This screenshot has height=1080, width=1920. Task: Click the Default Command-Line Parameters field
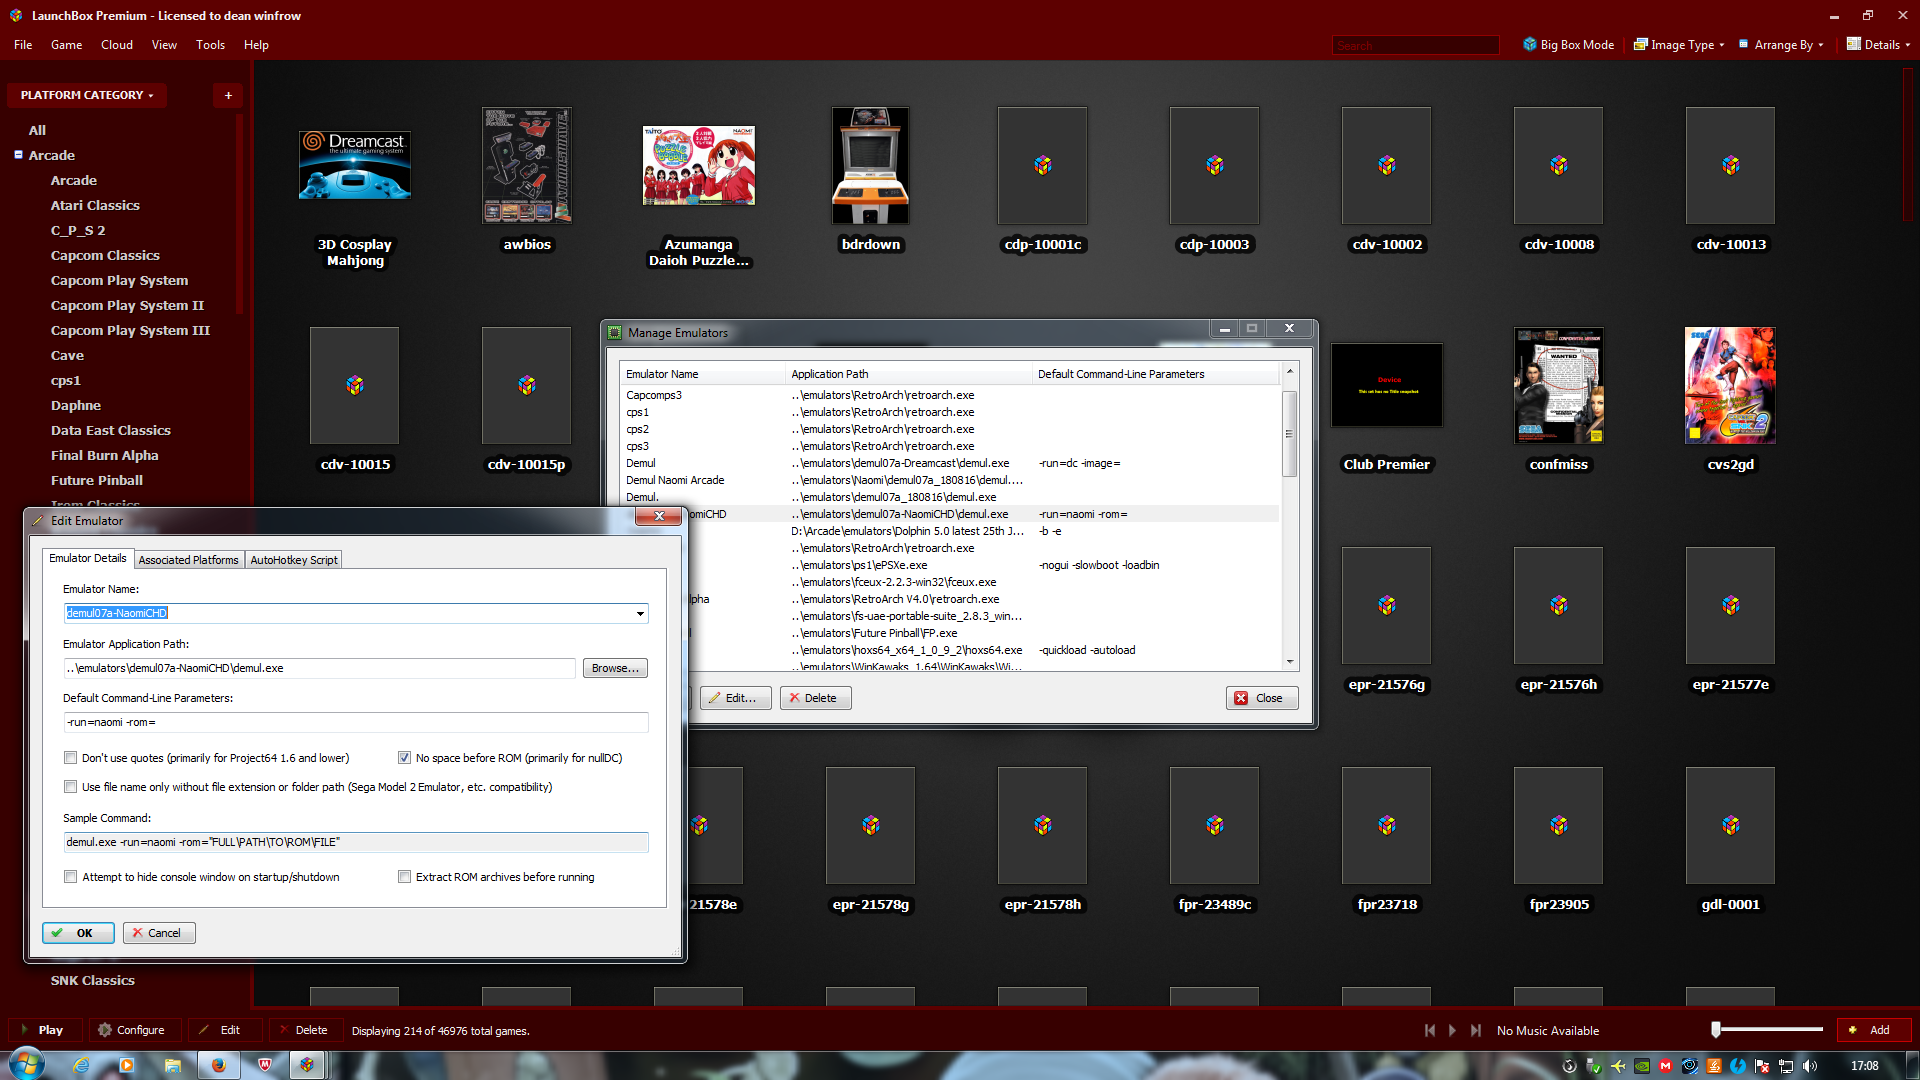[x=356, y=722]
